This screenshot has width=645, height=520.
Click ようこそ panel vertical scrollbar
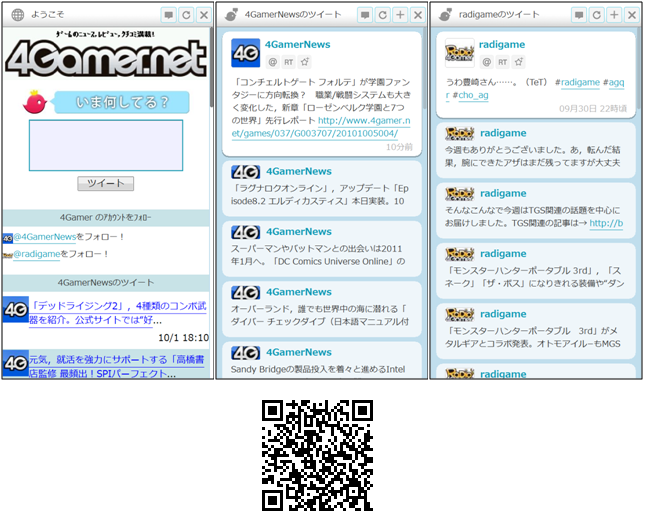pos(211,66)
